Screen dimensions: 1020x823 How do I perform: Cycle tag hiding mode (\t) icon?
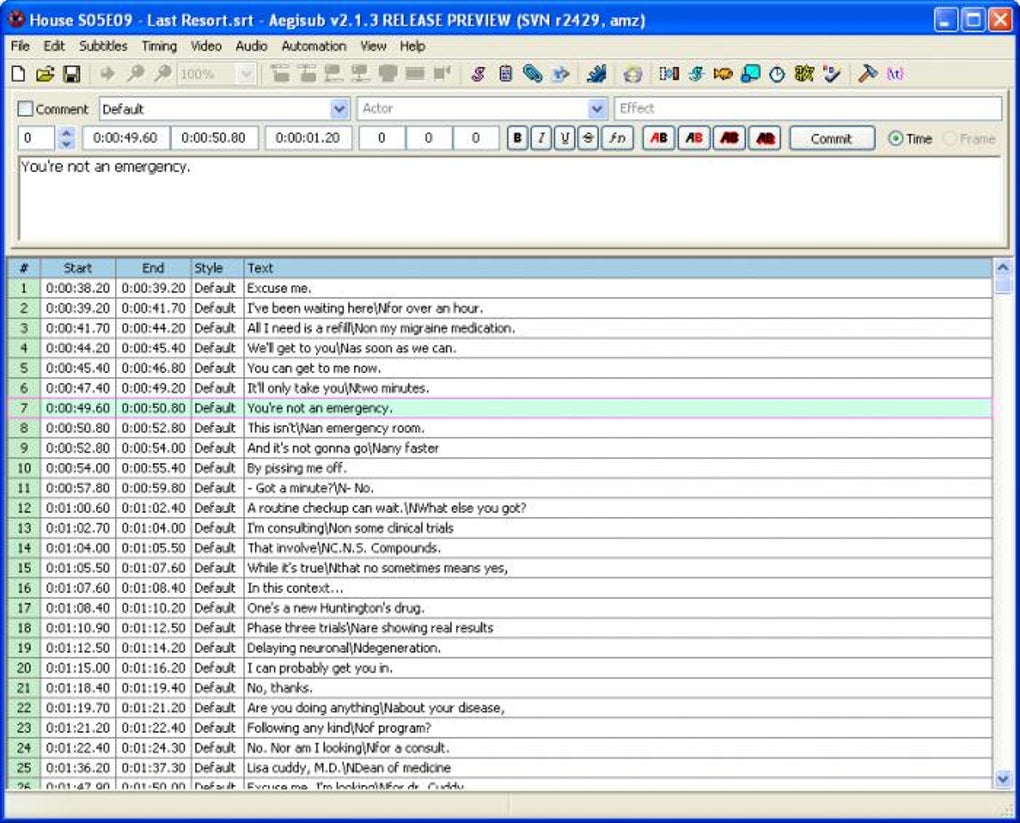pos(896,74)
